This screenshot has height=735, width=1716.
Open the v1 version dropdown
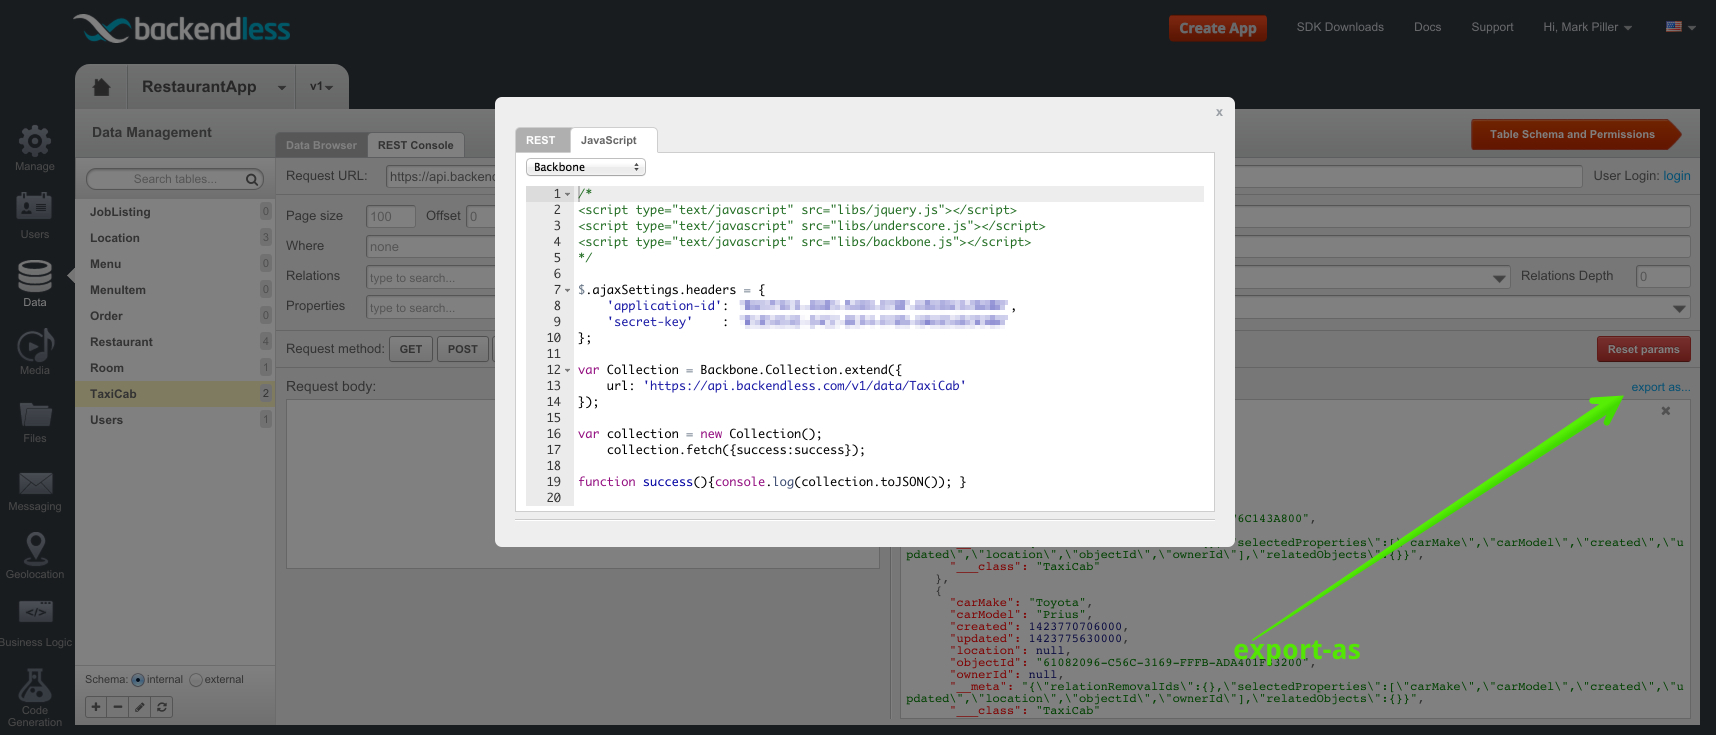pyautogui.click(x=322, y=87)
